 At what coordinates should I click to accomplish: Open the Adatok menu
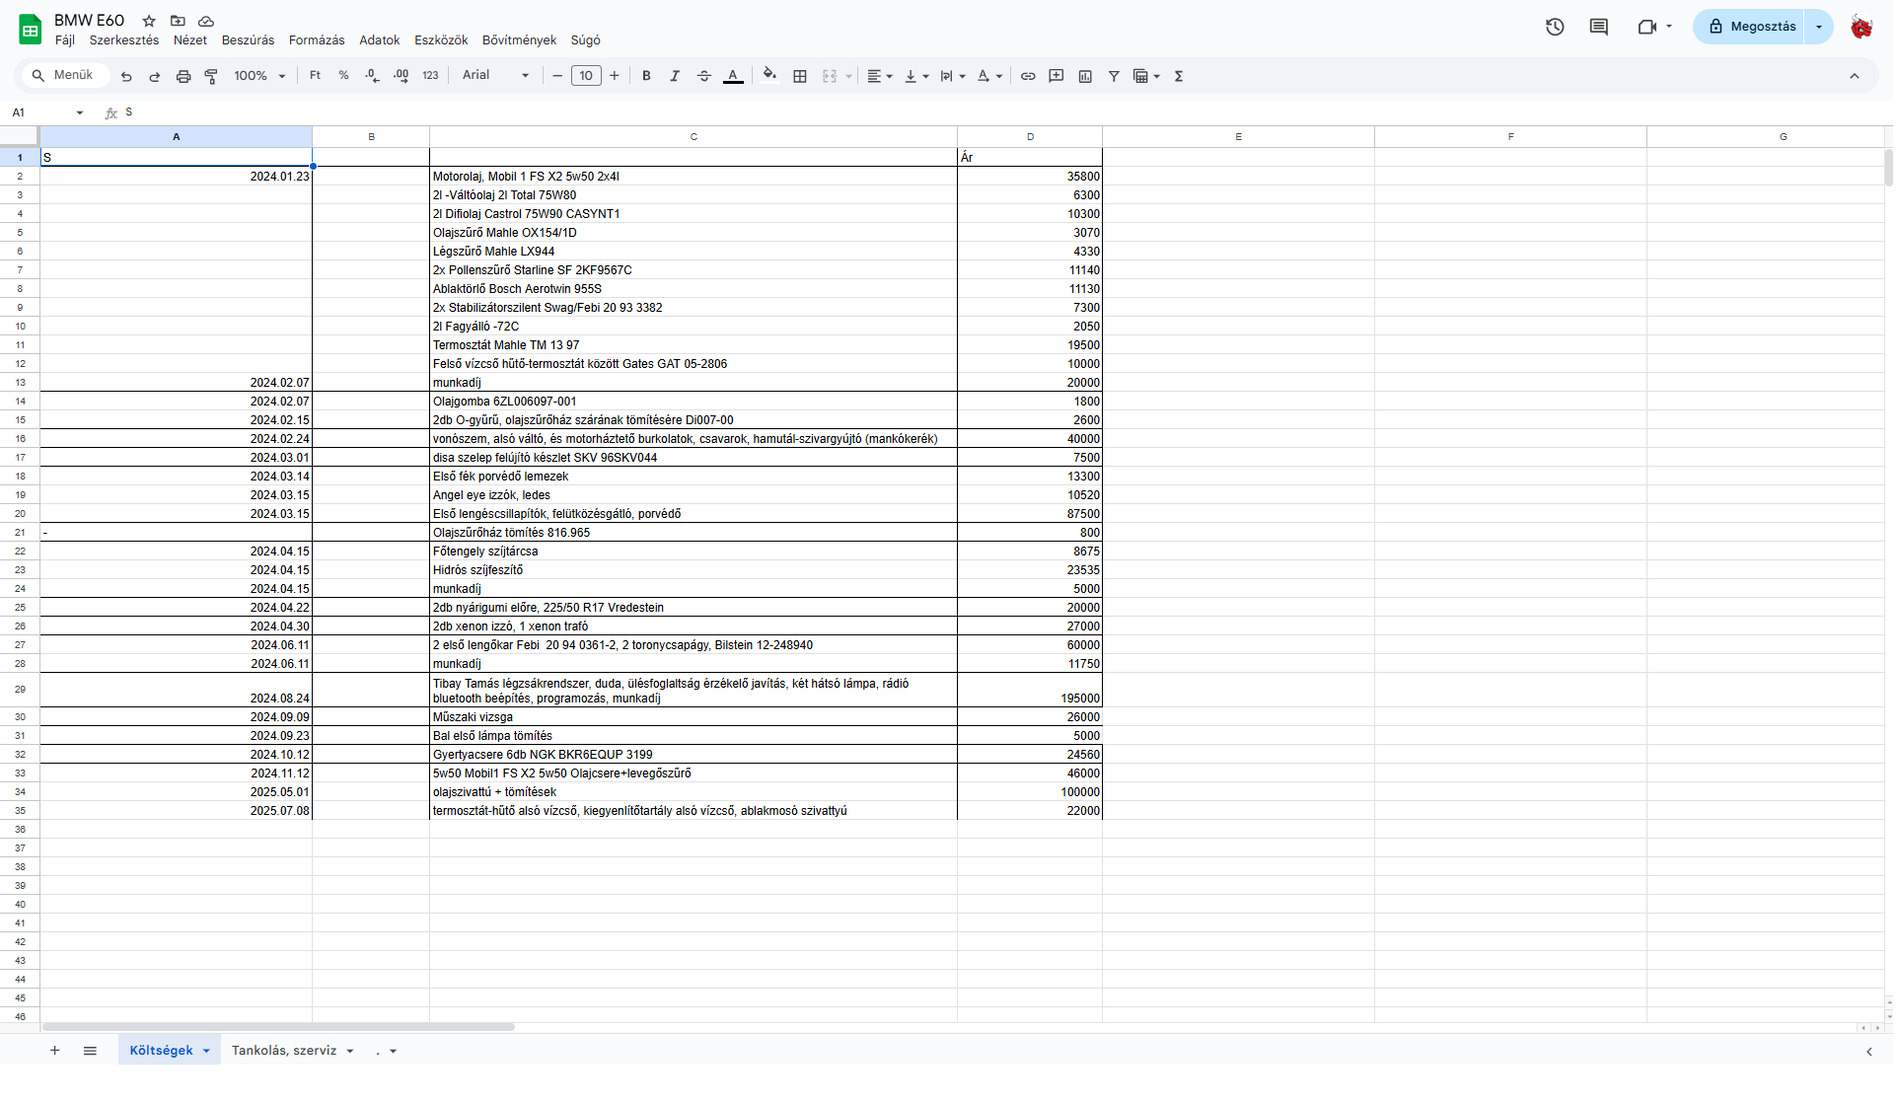[379, 41]
